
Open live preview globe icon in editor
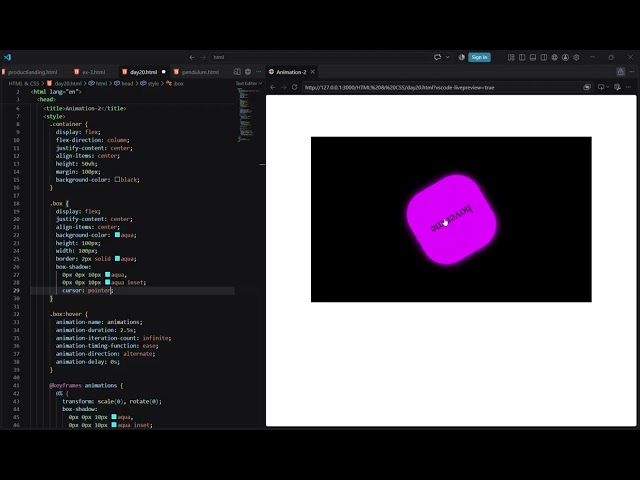(x=248, y=72)
